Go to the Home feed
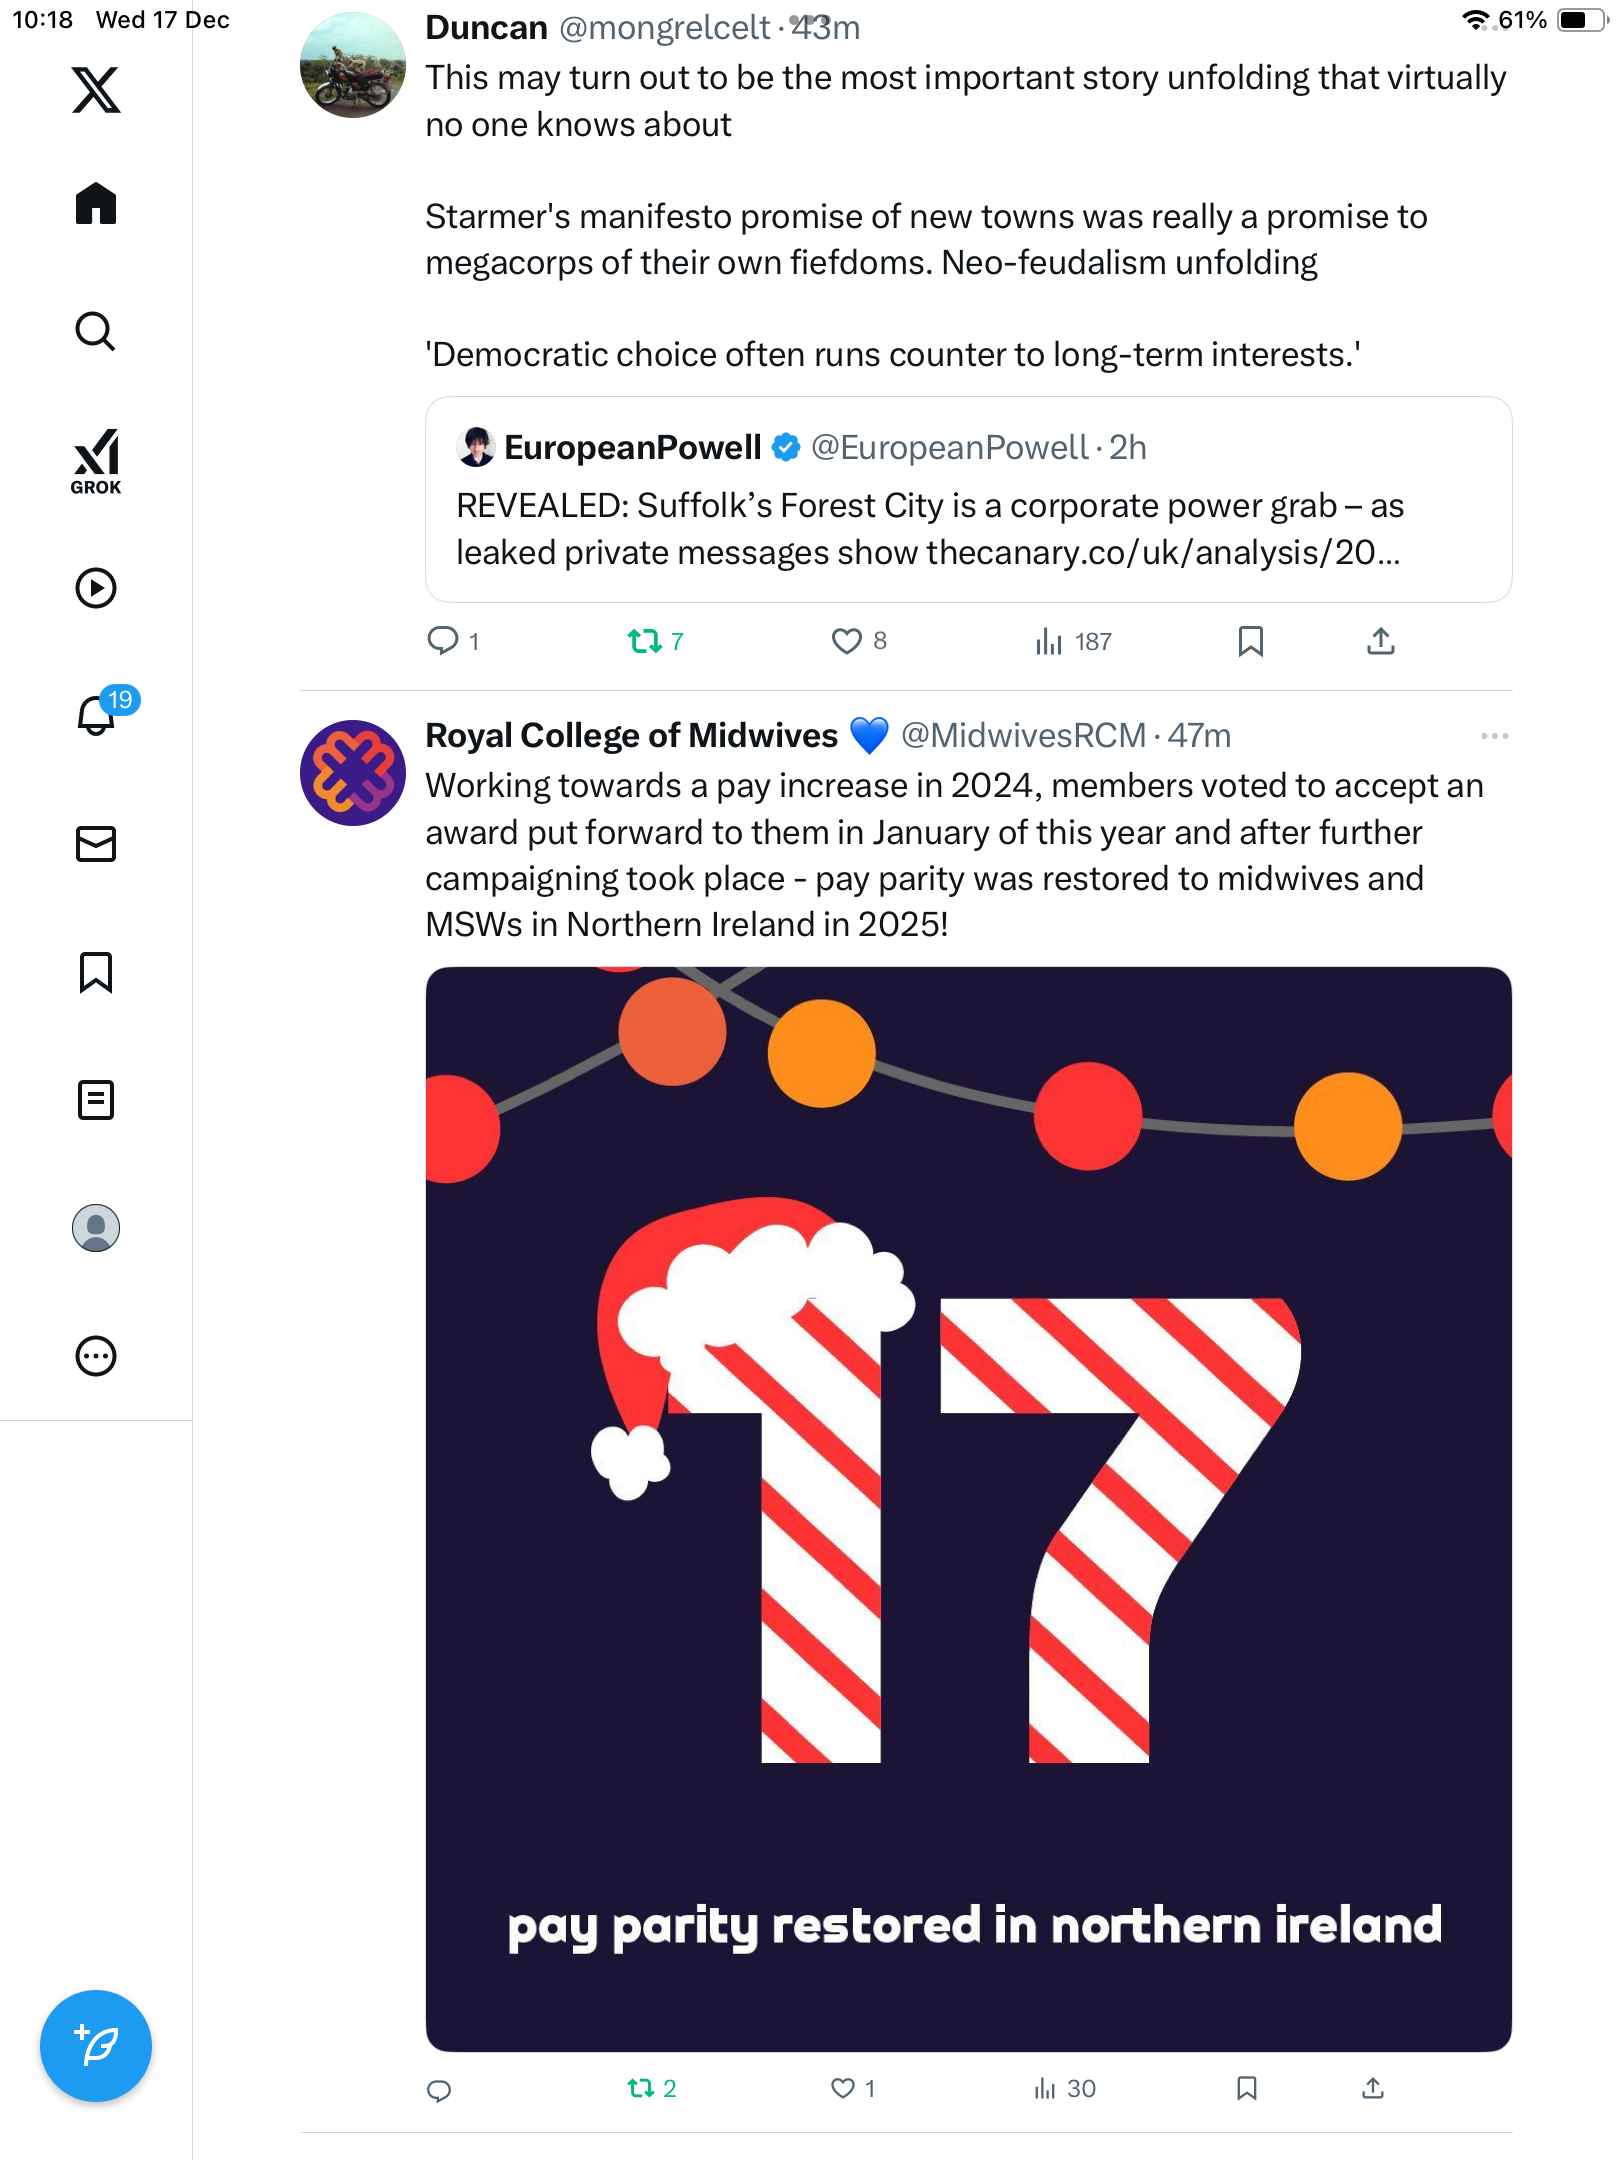Screen dimensions: 1620x2160 coord(96,204)
